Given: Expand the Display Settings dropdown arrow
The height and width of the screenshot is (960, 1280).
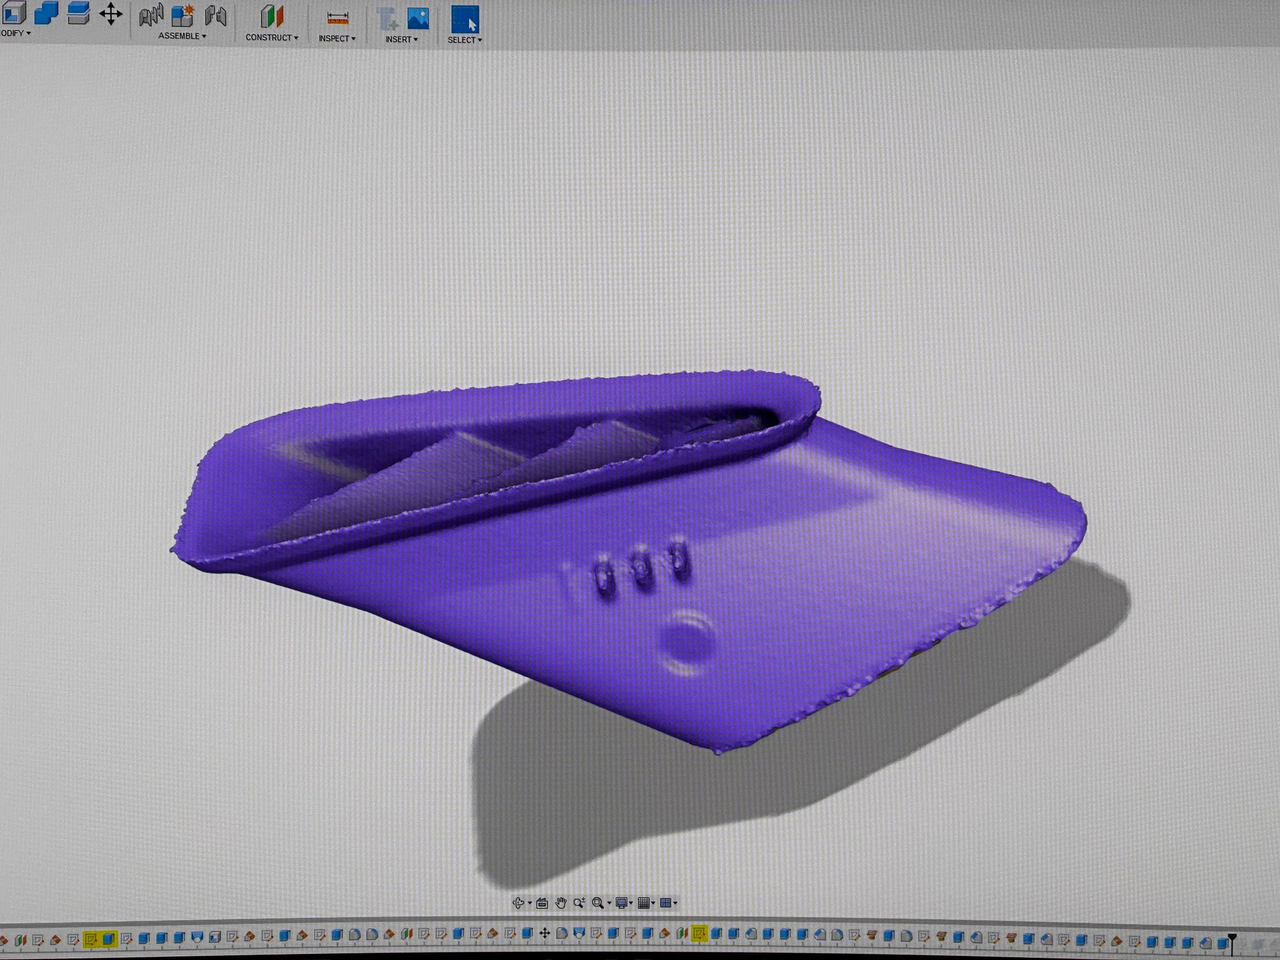Looking at the screenshot, I should tap(631, 903).
